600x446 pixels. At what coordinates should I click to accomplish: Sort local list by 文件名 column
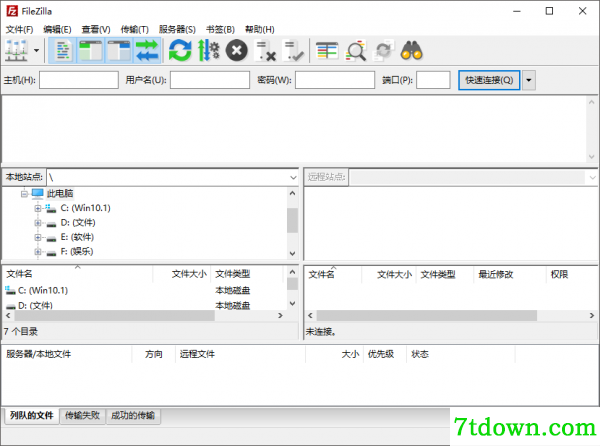(78, 274)
